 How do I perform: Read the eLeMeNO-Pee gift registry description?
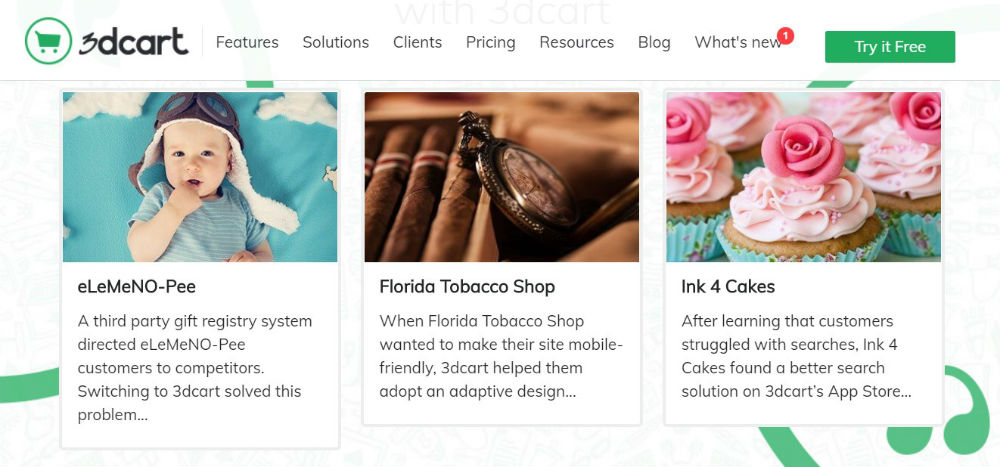tap(195, 368)
